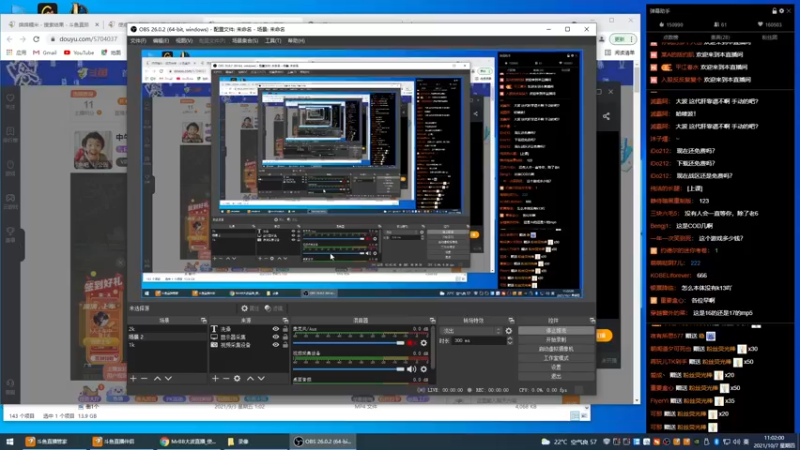This screenshot has width=800, height=450.
Task: Toggle lock on the video capture device source
Action: [285, 345]
